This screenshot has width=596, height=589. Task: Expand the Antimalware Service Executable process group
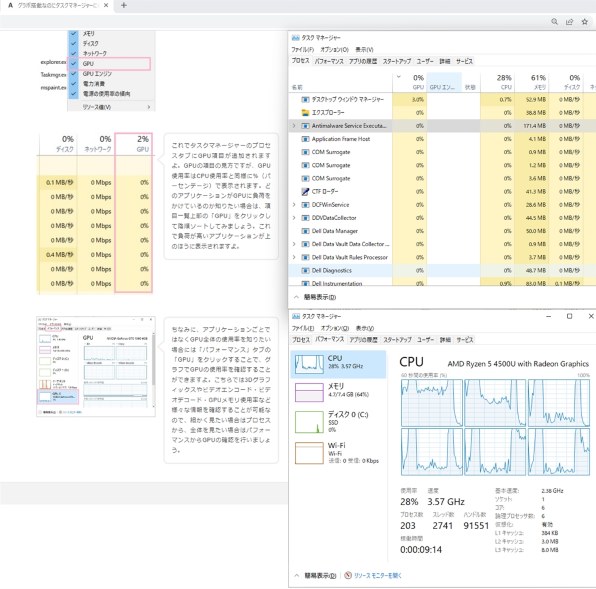click(x=294, y=125)
